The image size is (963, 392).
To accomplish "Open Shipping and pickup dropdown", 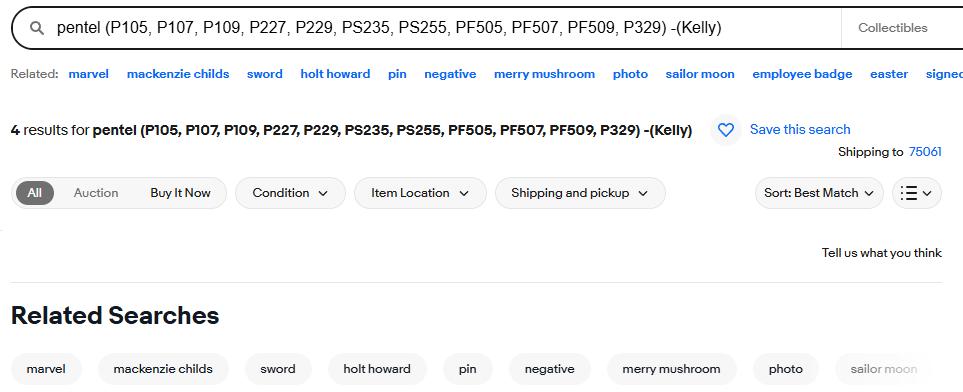I will (580, 193).
